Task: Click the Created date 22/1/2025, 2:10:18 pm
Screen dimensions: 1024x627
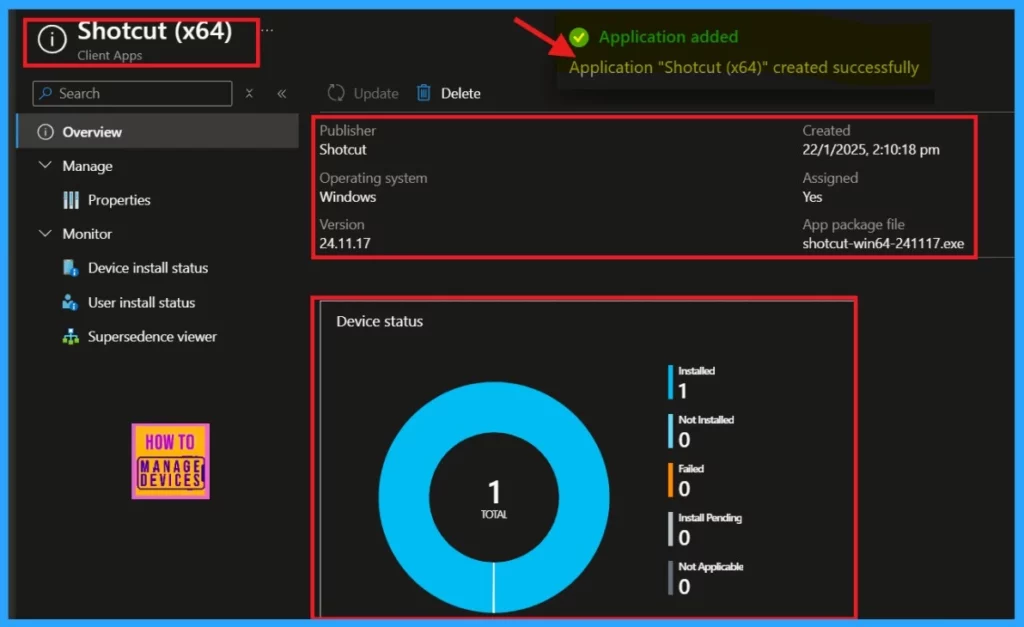Action: (x=871, y=150)
